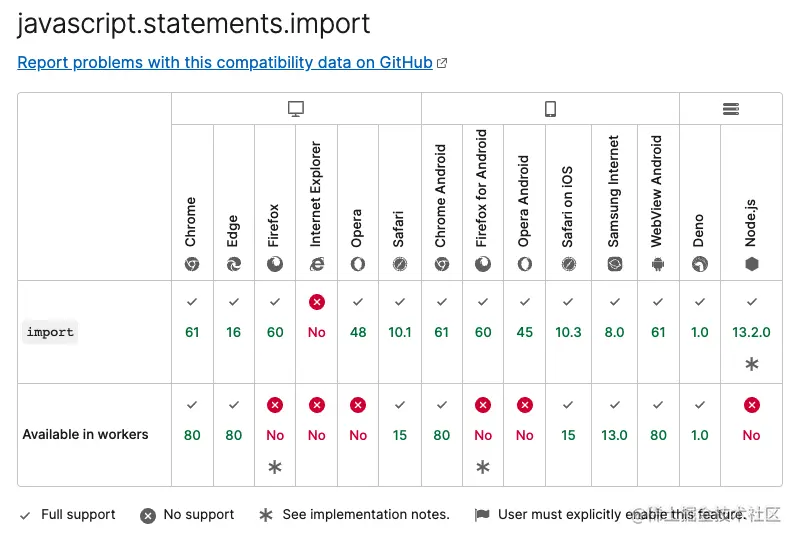Image resolution: width=798 pixels, height=541 pixels.
Task: Click the Internet Explorer browser icon
Action: click(317, 264)
